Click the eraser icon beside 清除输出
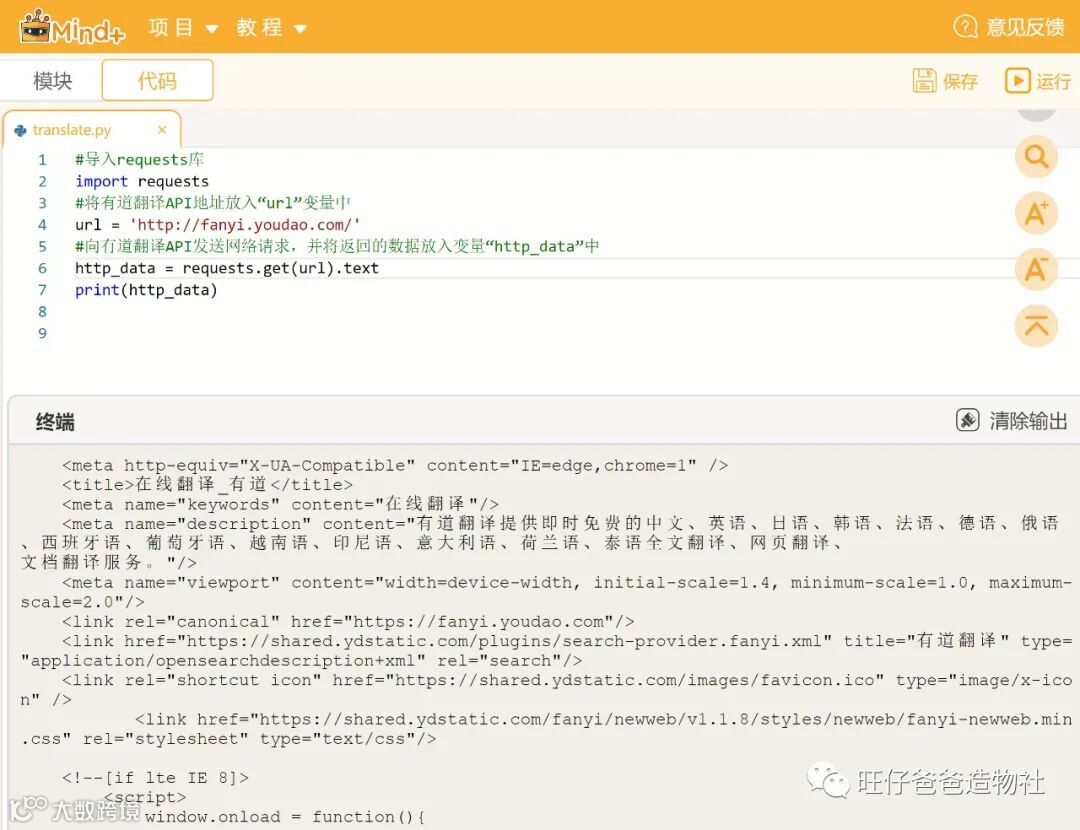The image size is (1080, 830). (x=968, y=419)
